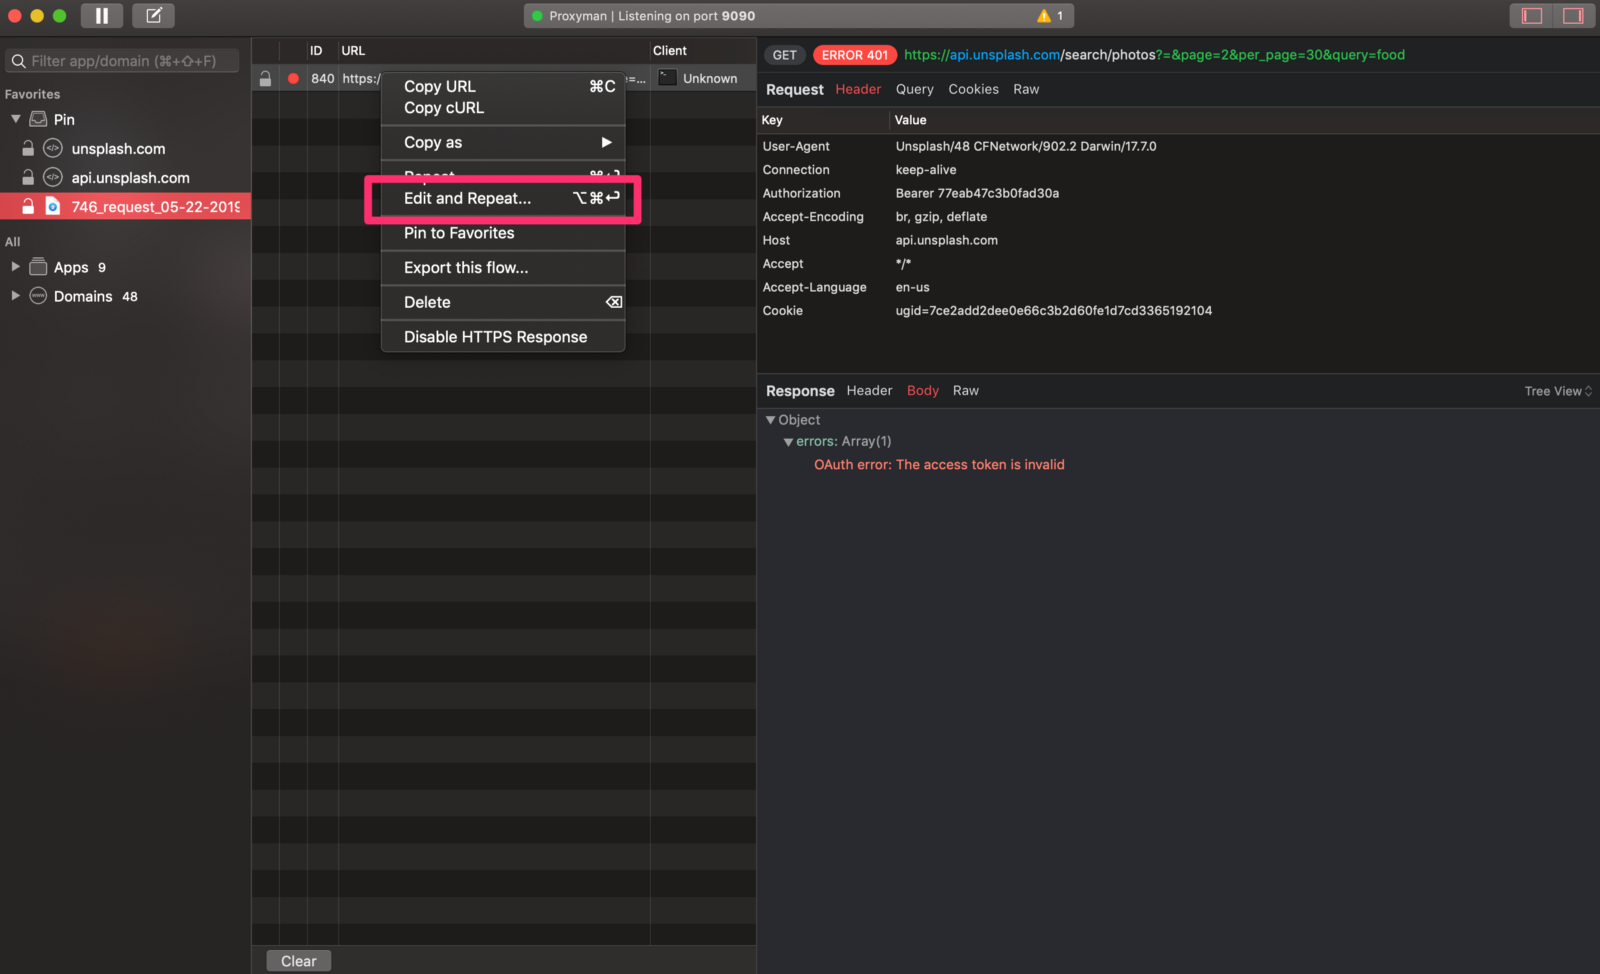Screen dimensions: 1600x974
Task: Open the response Raw tab
Action: point(965,391)
